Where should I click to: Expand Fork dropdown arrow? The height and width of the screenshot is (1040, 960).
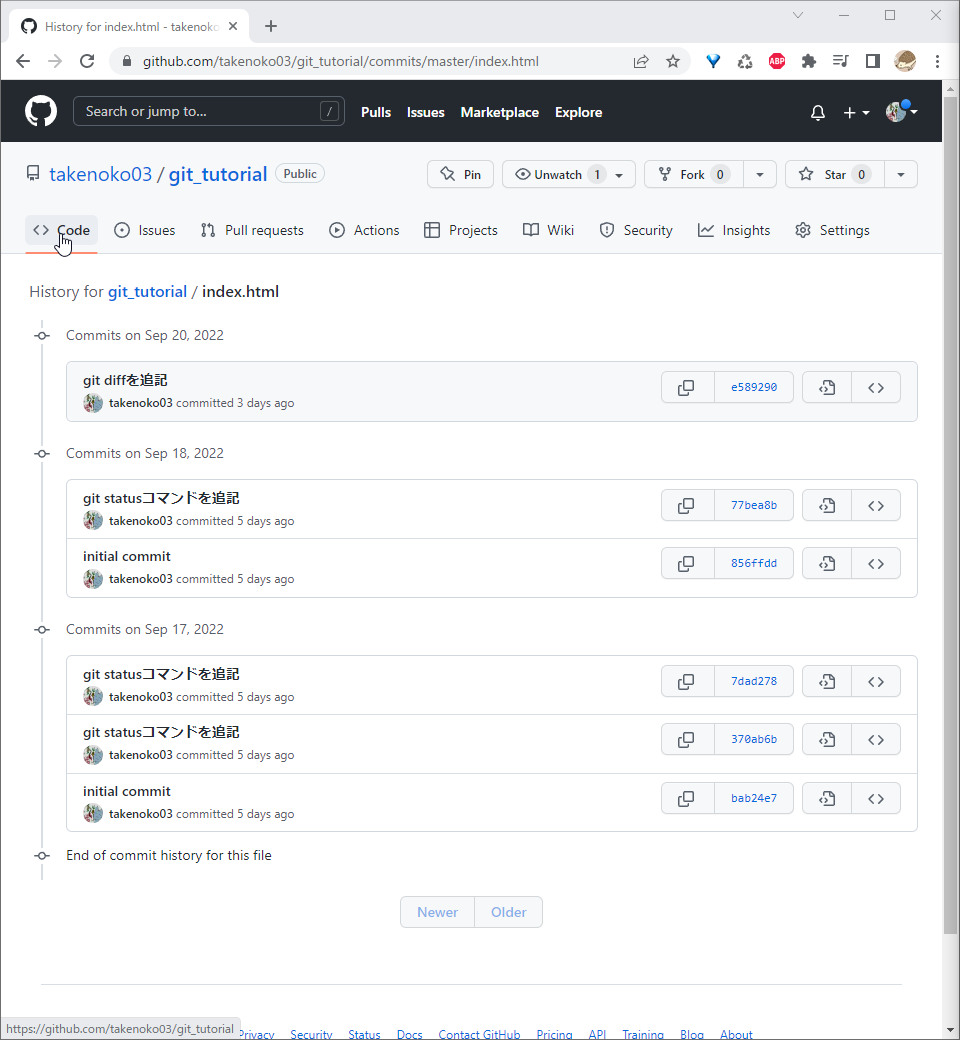click(x=760, y=175)
